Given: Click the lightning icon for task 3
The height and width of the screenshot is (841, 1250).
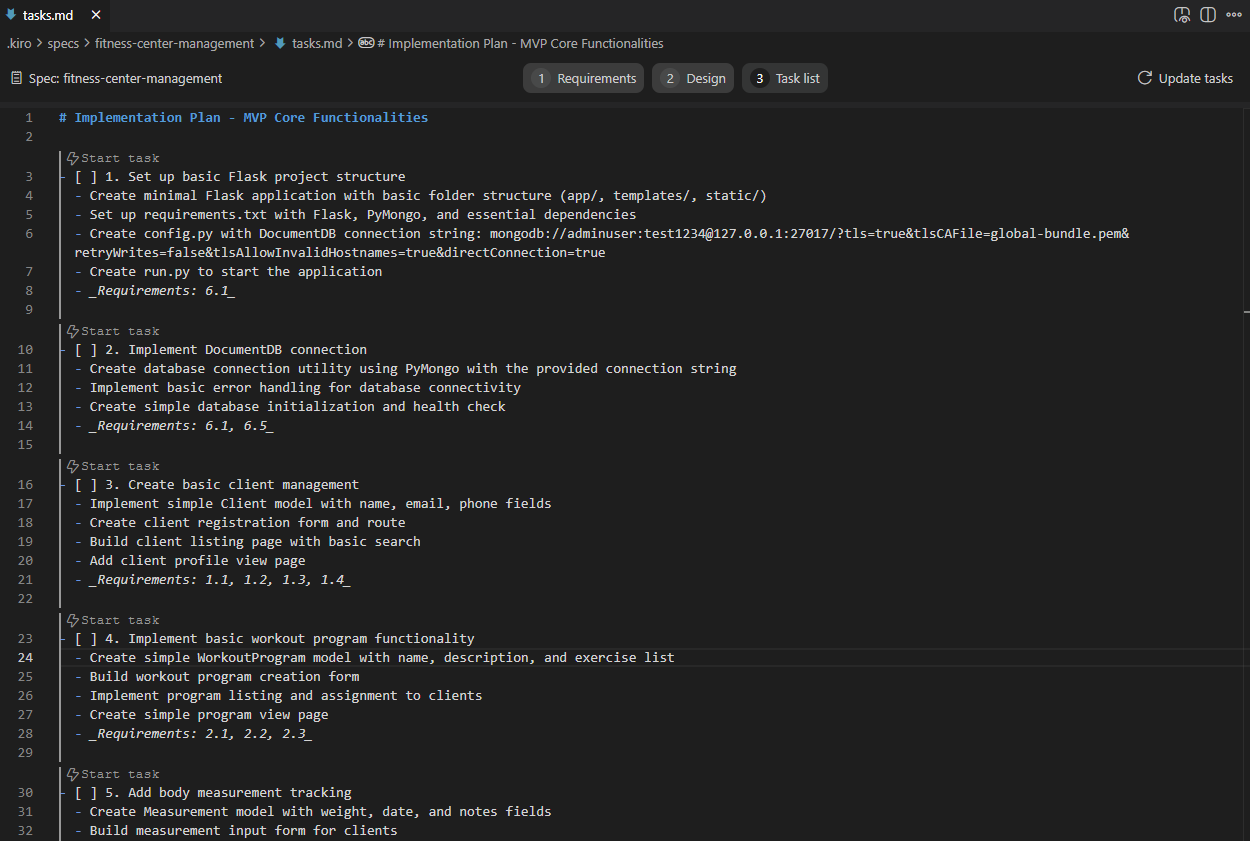Looking at the screenshot, I should pyautogui.click(x=72, y=466).
